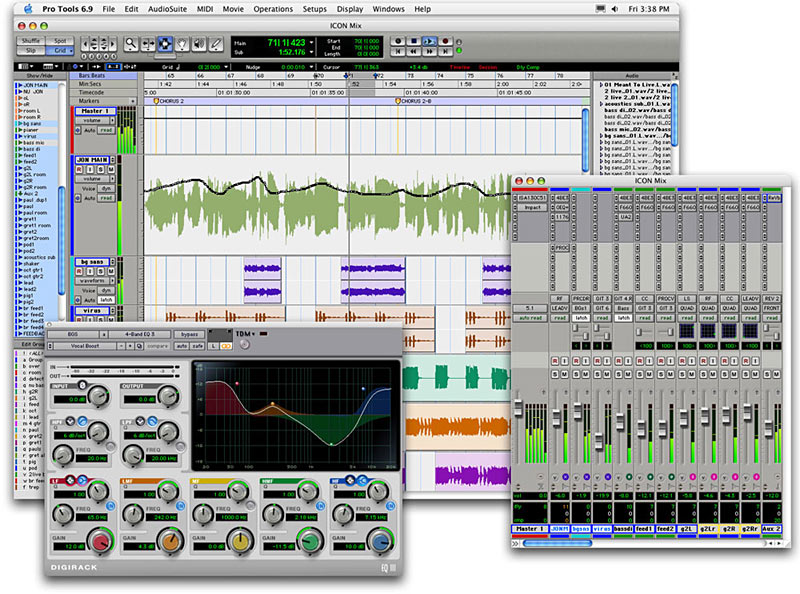This screenshot has width=800, height=594.
Task: Open the Markers ruler dropdown arrow
Action: pyautogui.click(x=134, y=101)
